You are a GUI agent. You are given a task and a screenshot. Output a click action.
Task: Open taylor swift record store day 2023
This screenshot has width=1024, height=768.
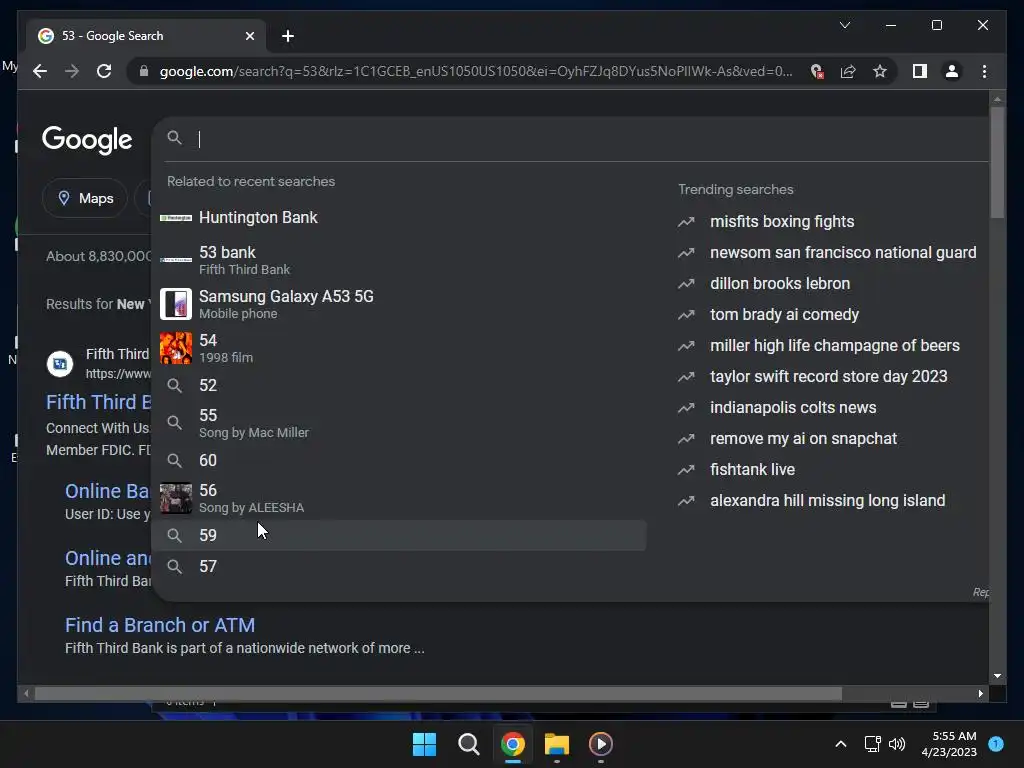tap(828, 376)
